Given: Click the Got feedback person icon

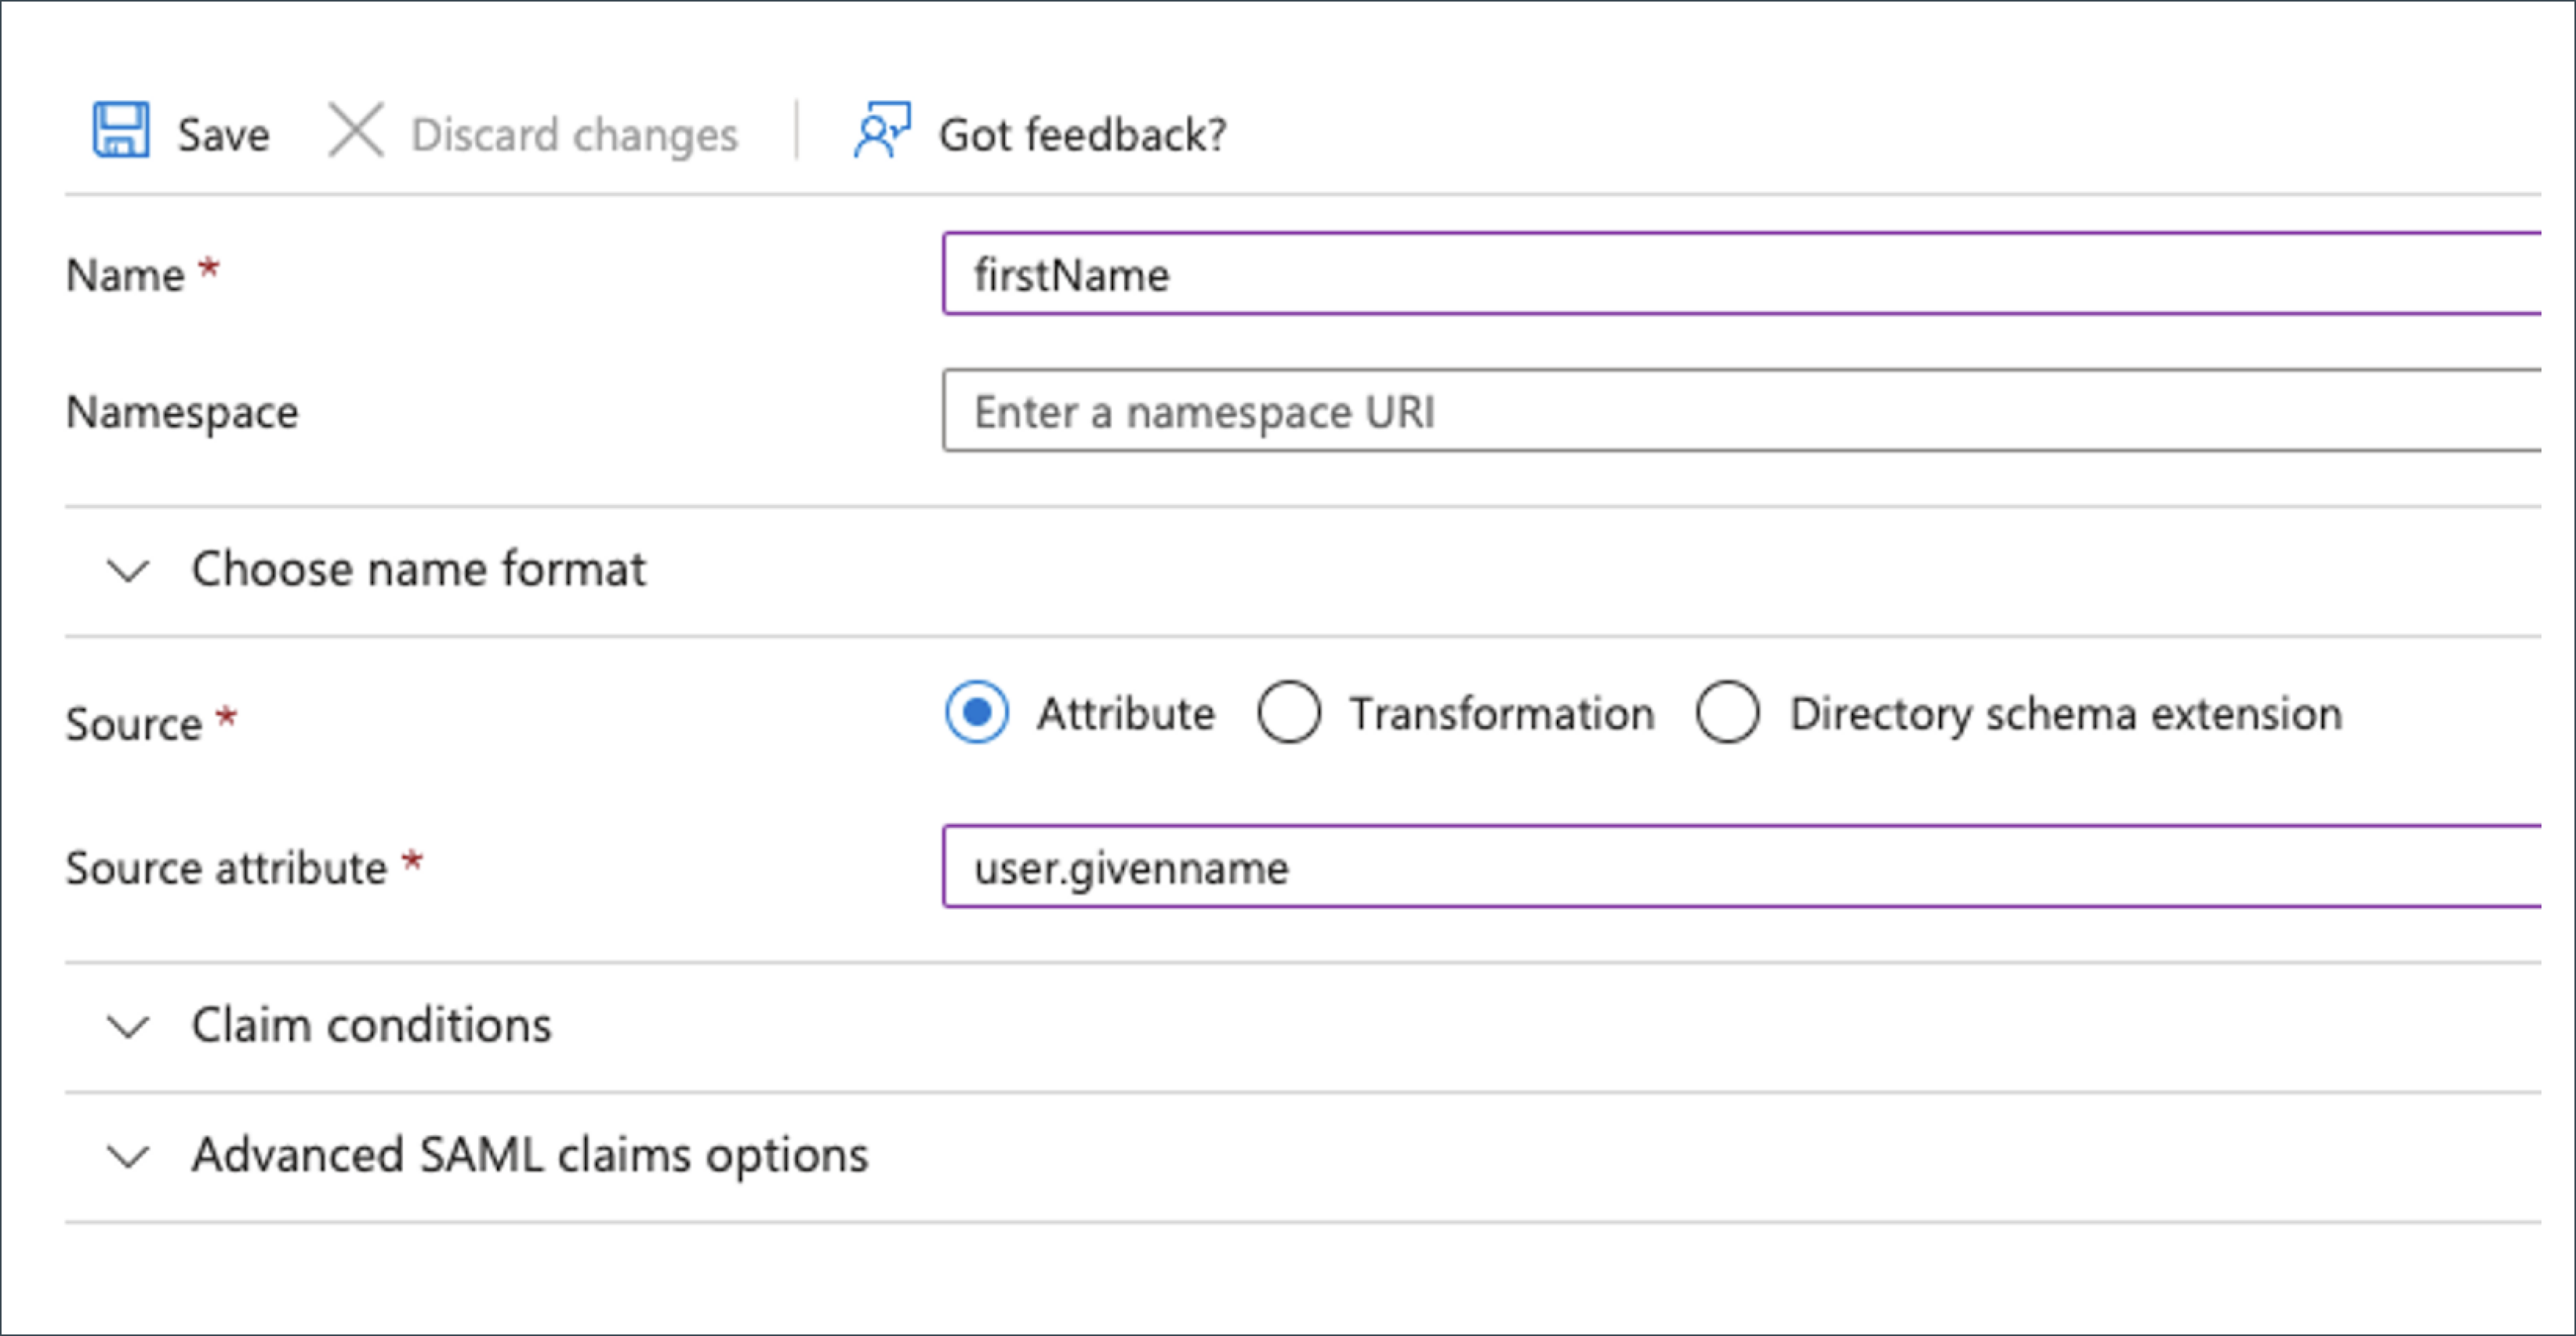Looking at the screenshot, I should pyautogui.click(x=881, y=131).
